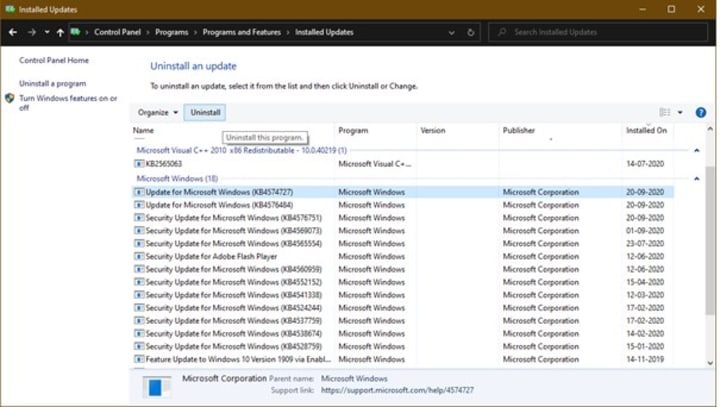Change view using the view icon
The width and height of the screenshot is (720, 407).
tap(664, 113)
